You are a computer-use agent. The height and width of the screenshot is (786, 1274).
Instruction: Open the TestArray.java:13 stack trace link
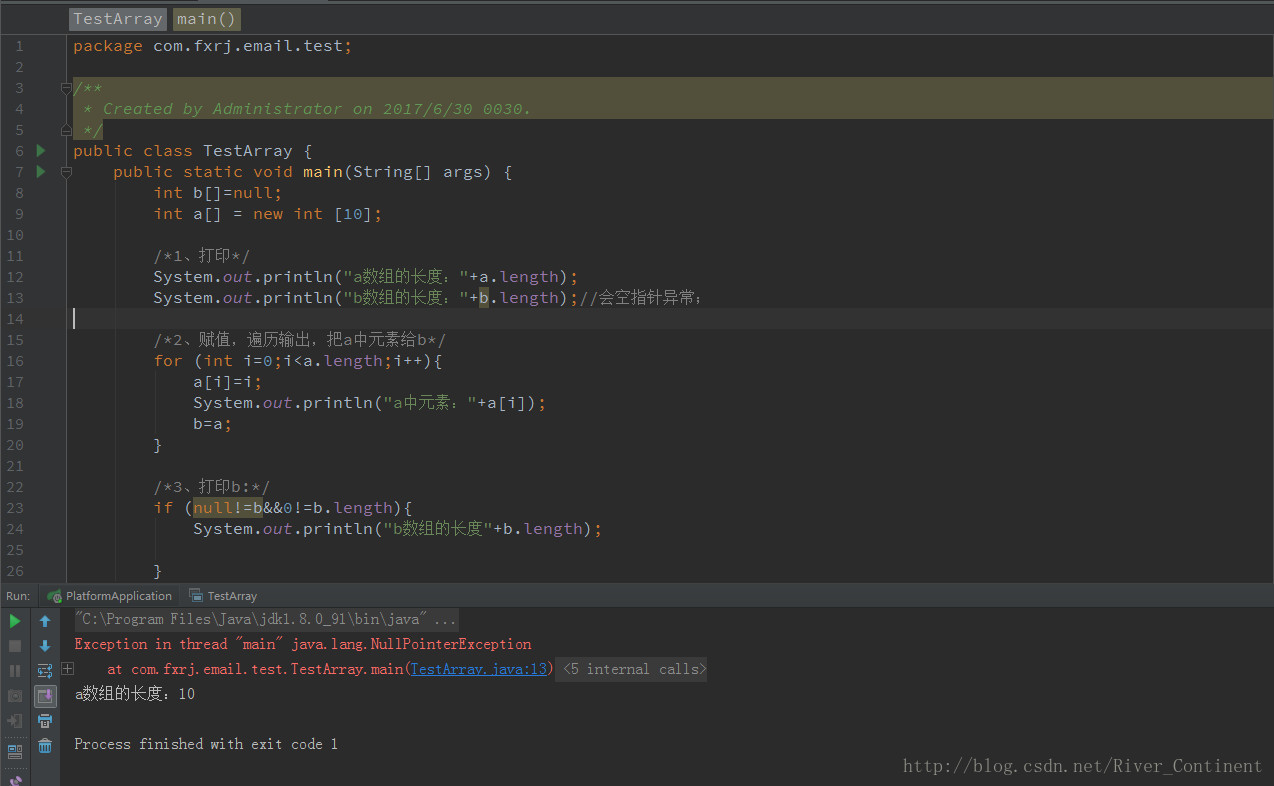[479, 669]
